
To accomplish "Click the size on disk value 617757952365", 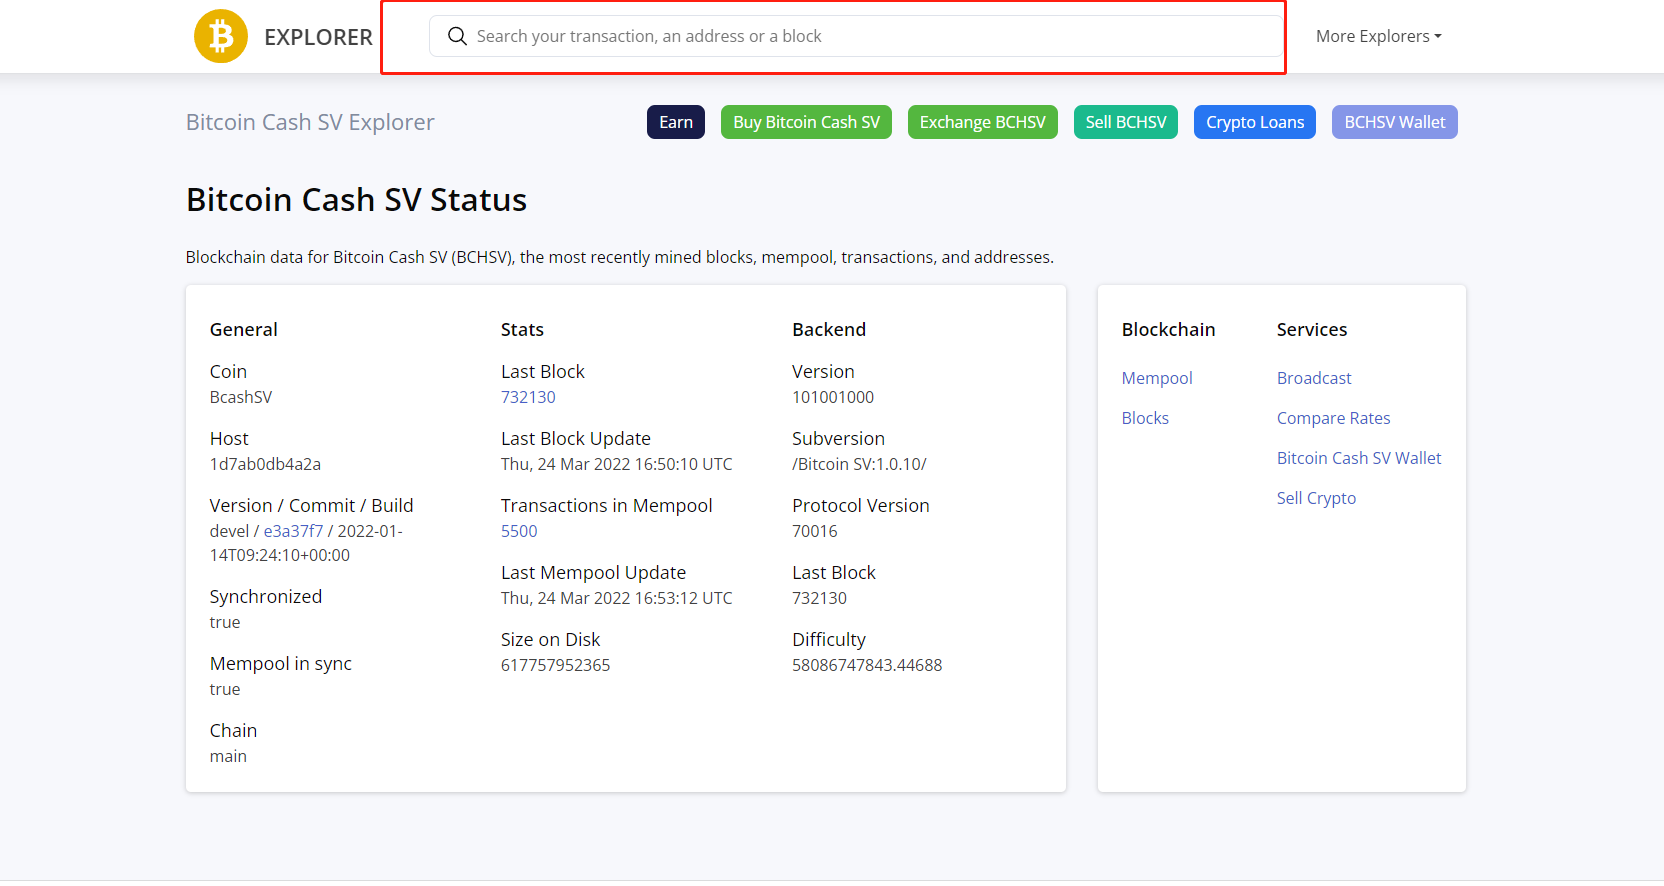I will tap(555, 665).
